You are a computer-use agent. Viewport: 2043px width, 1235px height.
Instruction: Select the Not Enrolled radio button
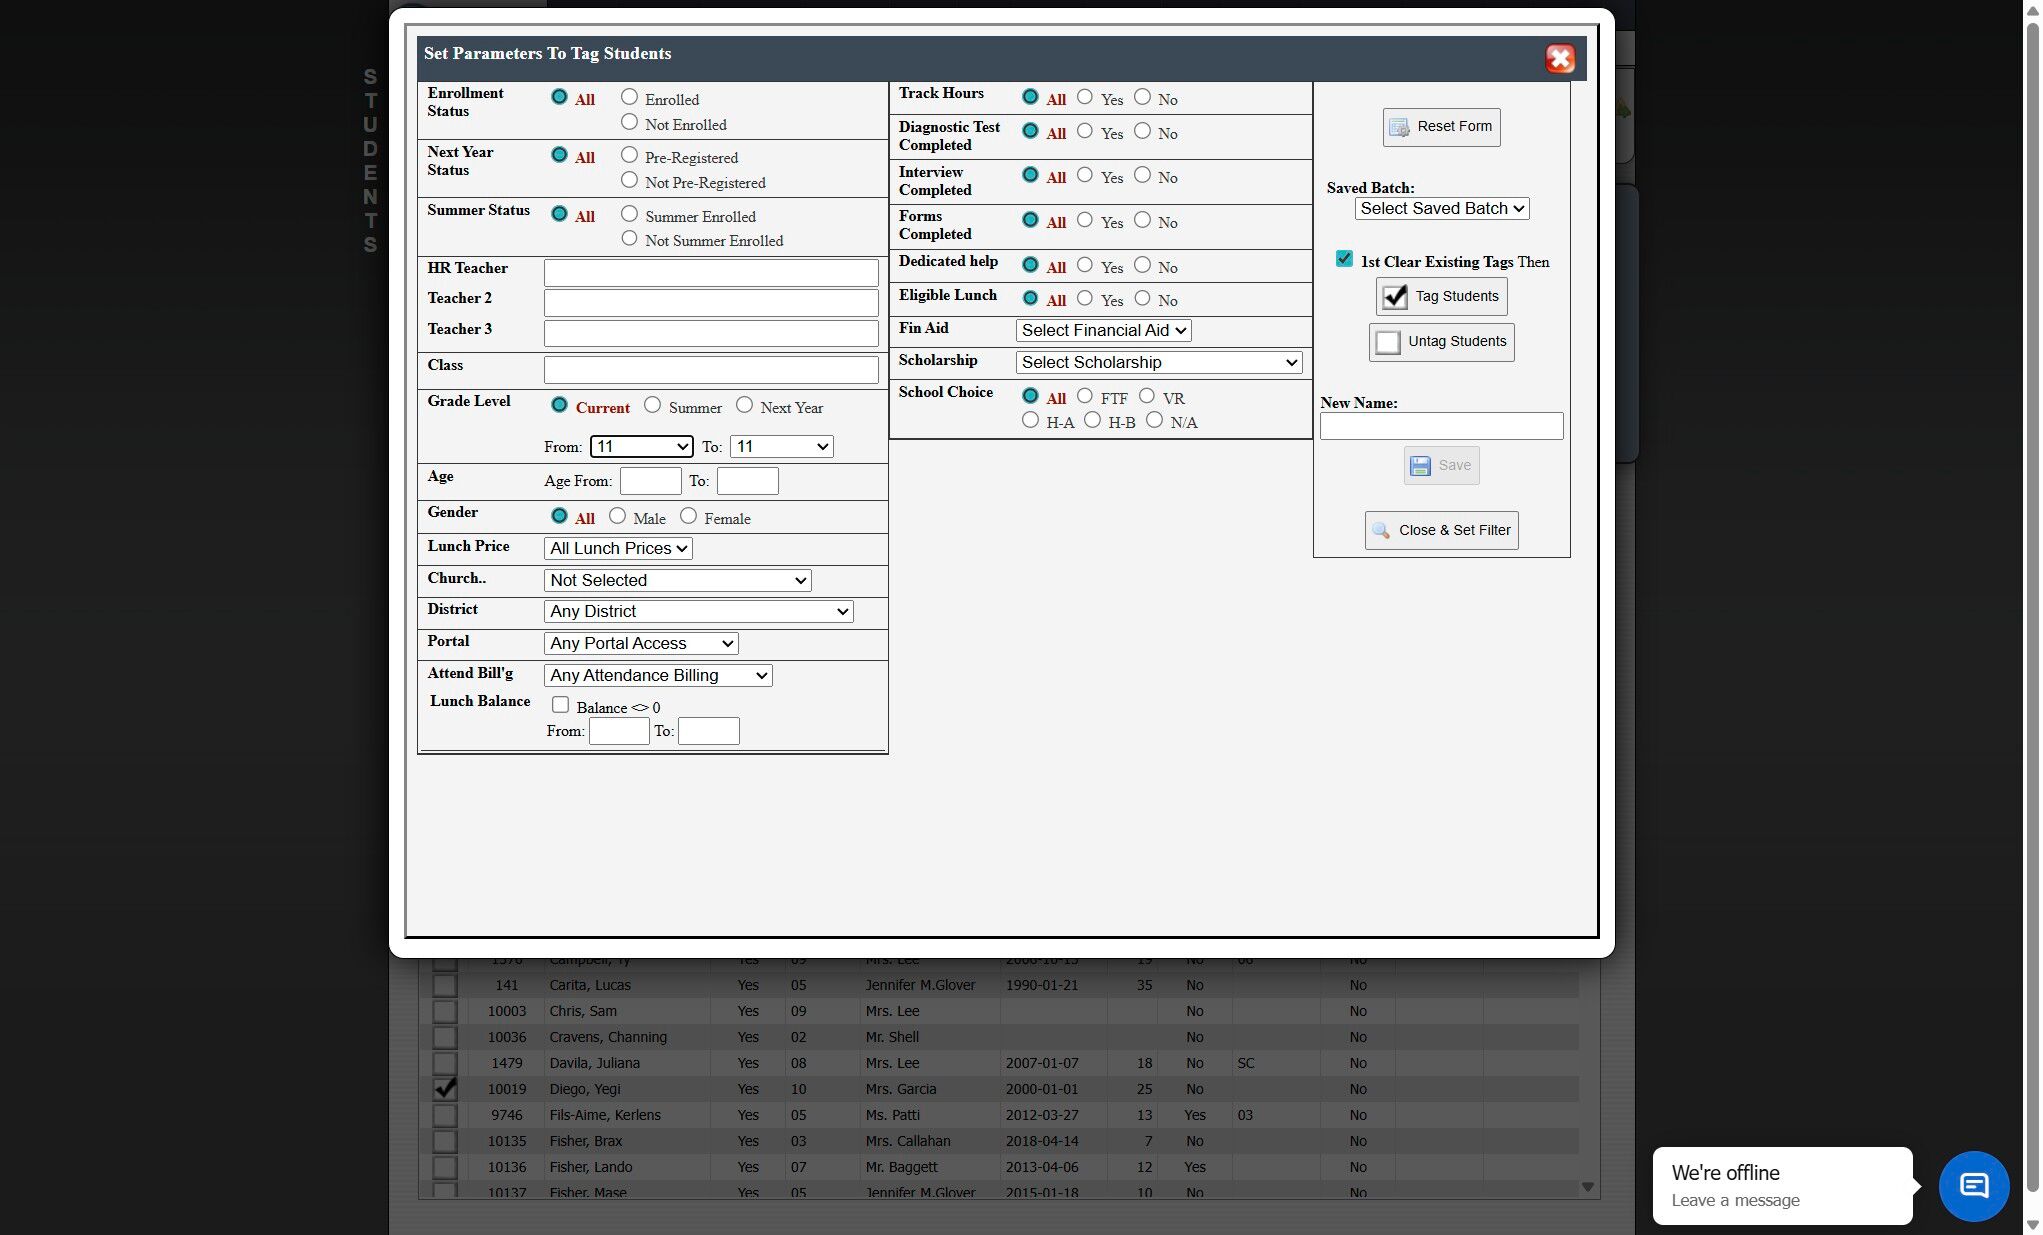point(629,122)
